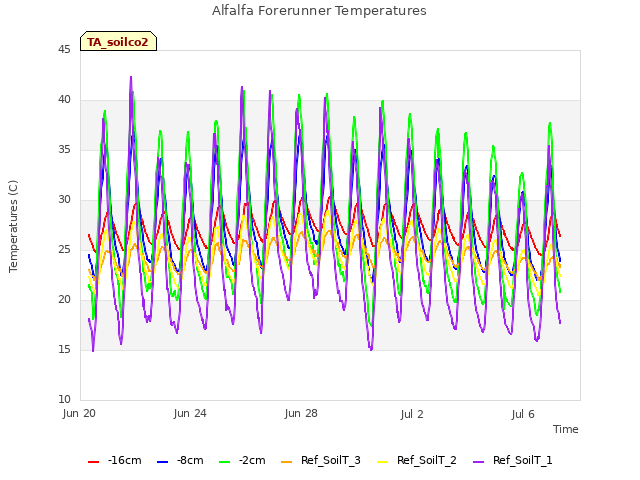Screen dimensions: 640x480
Task: Click the 20 y-axis tick label
Action: (x=64, y=300)
